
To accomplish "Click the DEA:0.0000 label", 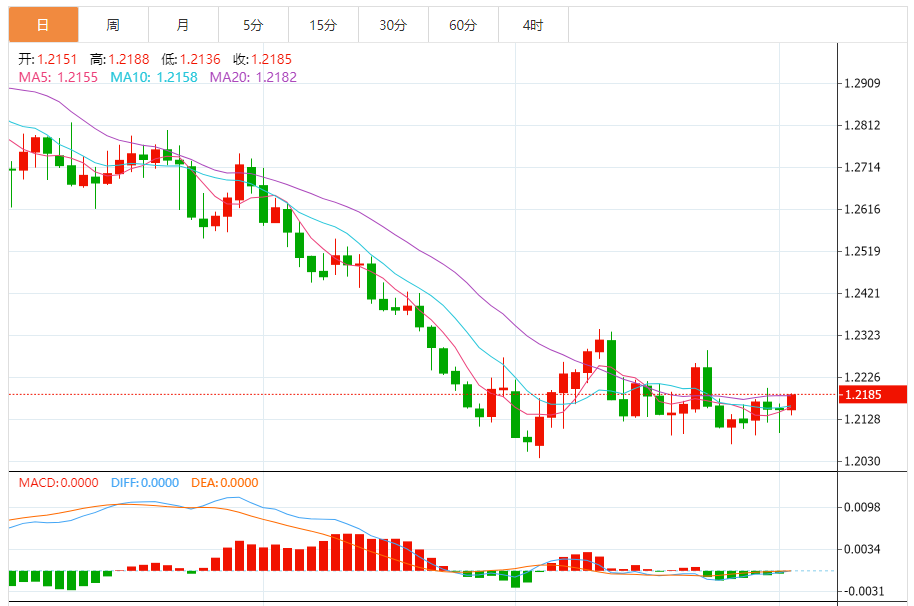I will click(x=224, y=482).
